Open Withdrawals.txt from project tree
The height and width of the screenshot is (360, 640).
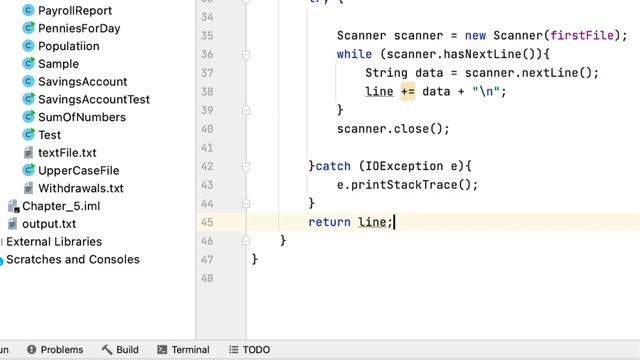[x=81, y=188]
